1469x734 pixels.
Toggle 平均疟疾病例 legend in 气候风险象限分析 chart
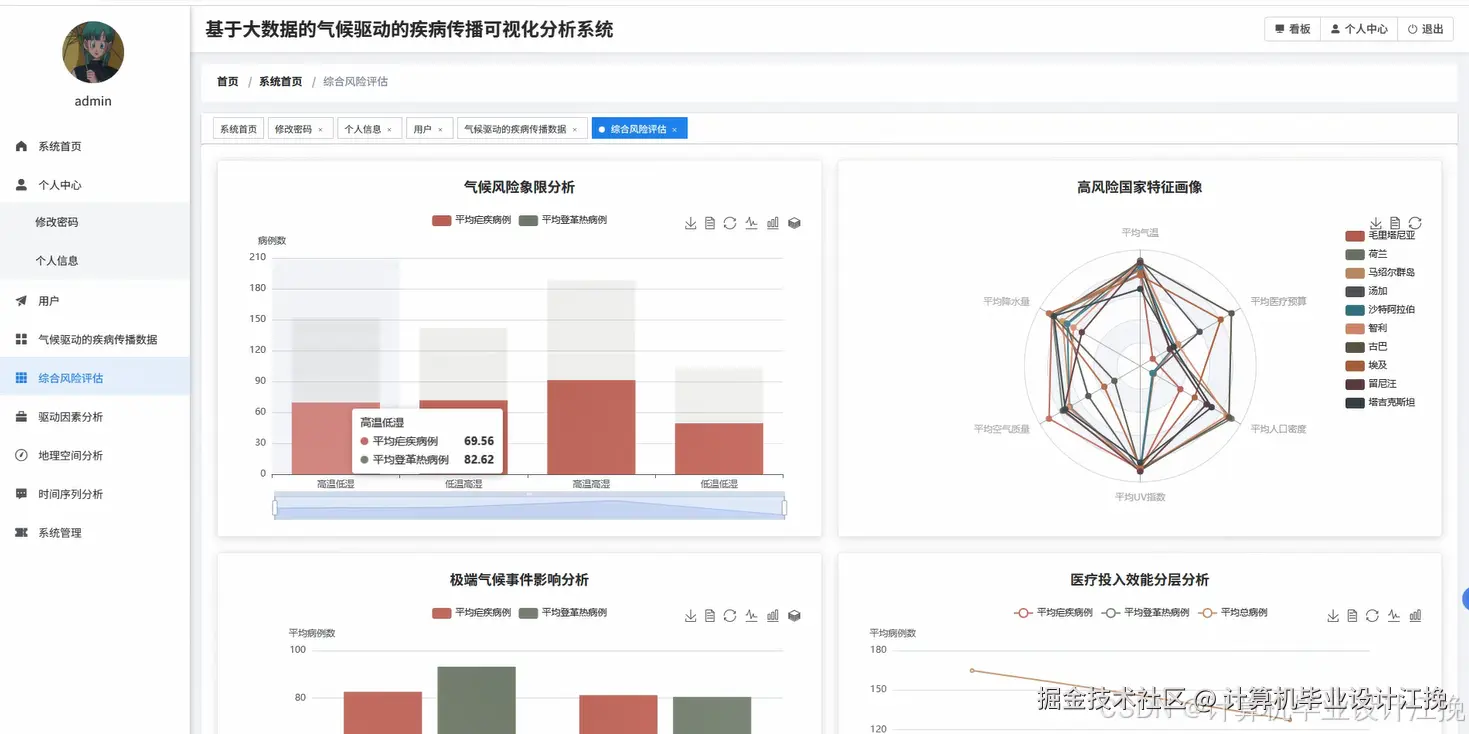pos(471,220)
